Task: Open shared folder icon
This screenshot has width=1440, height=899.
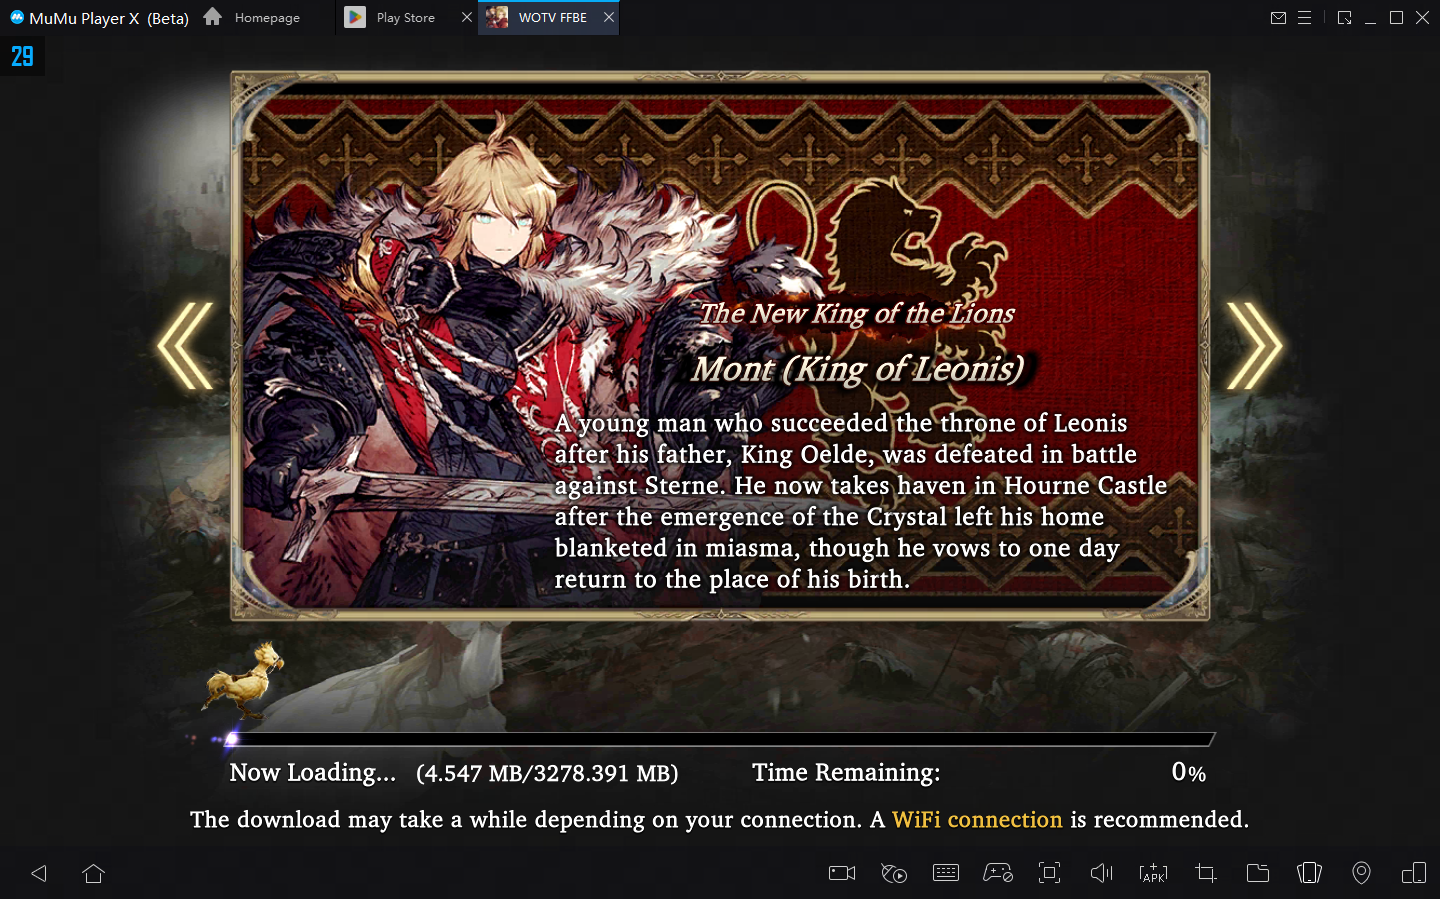Action: pyautogui.click(x=1258, y=873)
